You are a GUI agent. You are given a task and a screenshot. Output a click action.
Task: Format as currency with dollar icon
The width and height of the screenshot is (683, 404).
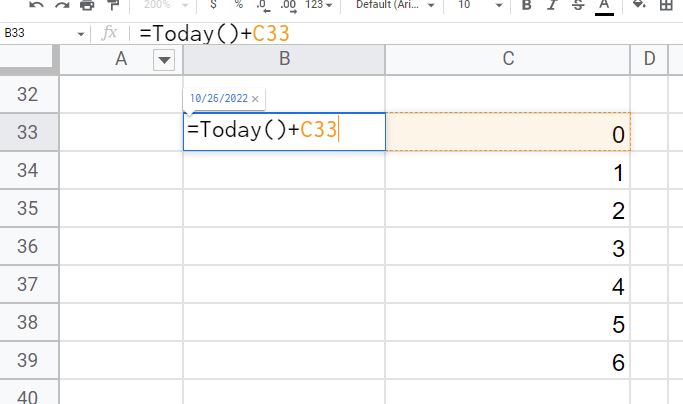point(213,5)
